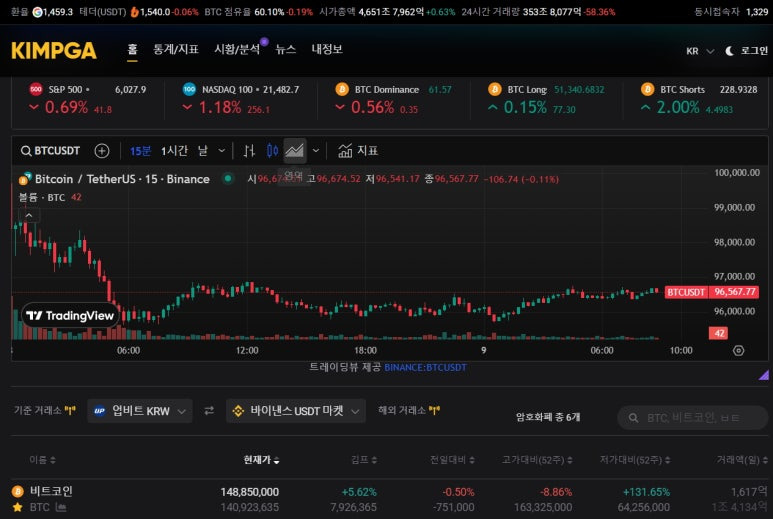Select the 홈 tab
Viewport: 773px width, 519px height.
pos(132,49)
